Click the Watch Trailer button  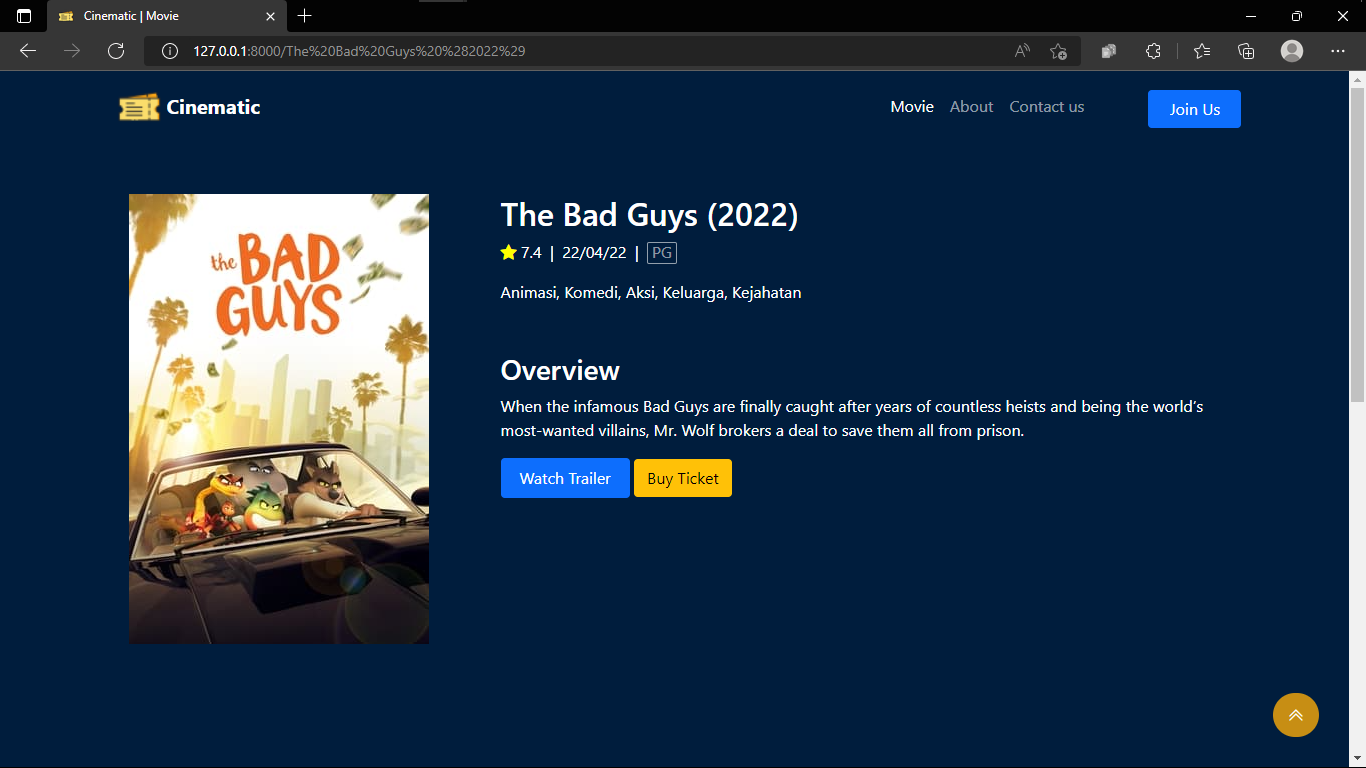pyautogui.click(x=565, y=478)
